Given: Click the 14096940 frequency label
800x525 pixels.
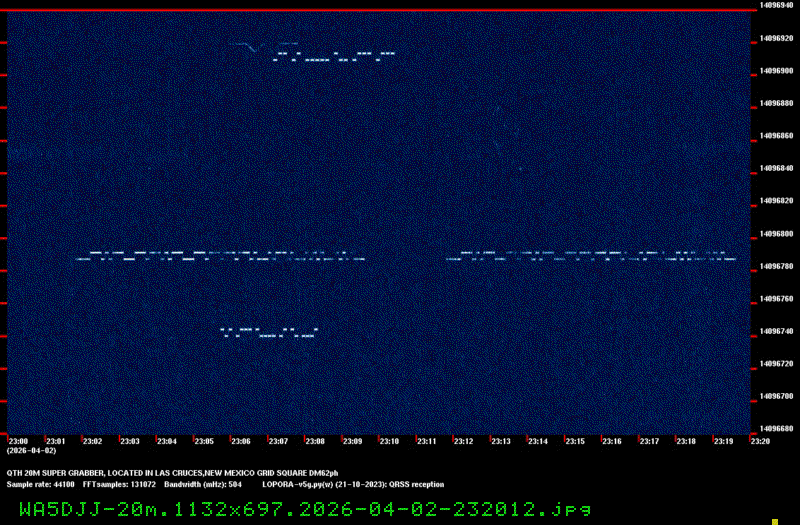Looking at the screenshot, I should pos(777,5).
